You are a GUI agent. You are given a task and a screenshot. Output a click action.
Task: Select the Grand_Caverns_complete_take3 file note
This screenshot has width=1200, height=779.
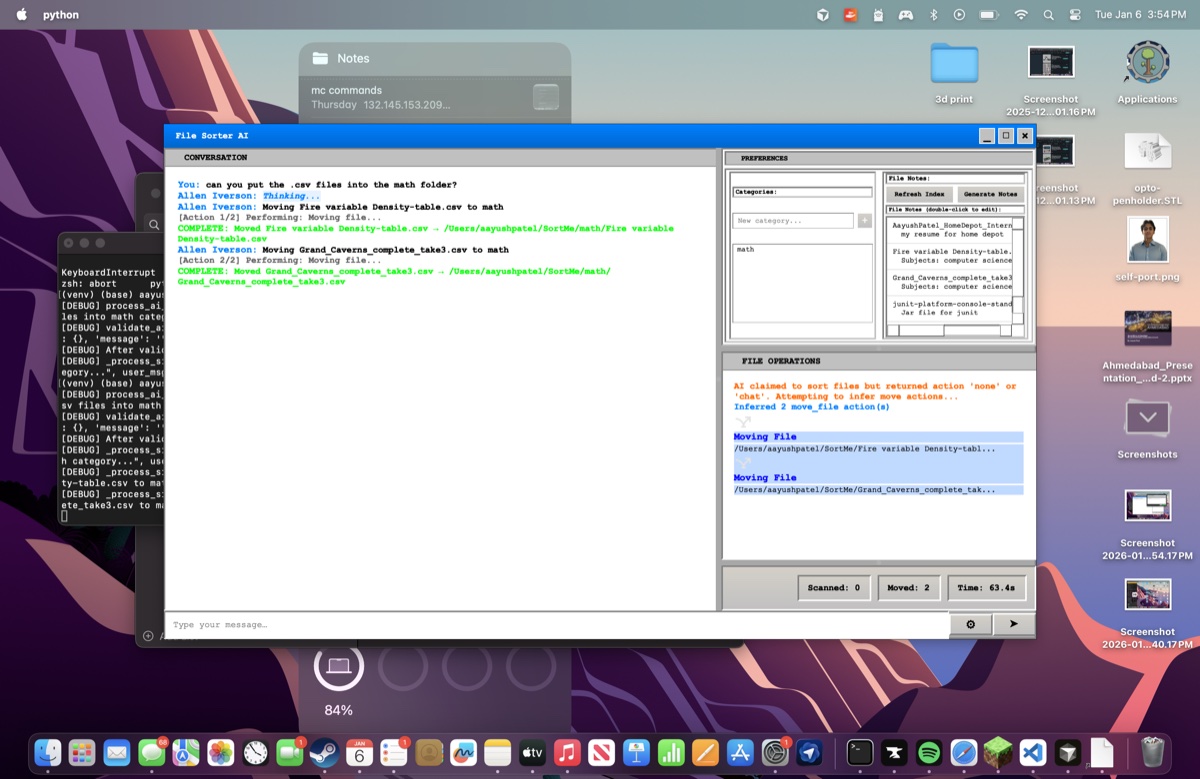coord(950,282)
